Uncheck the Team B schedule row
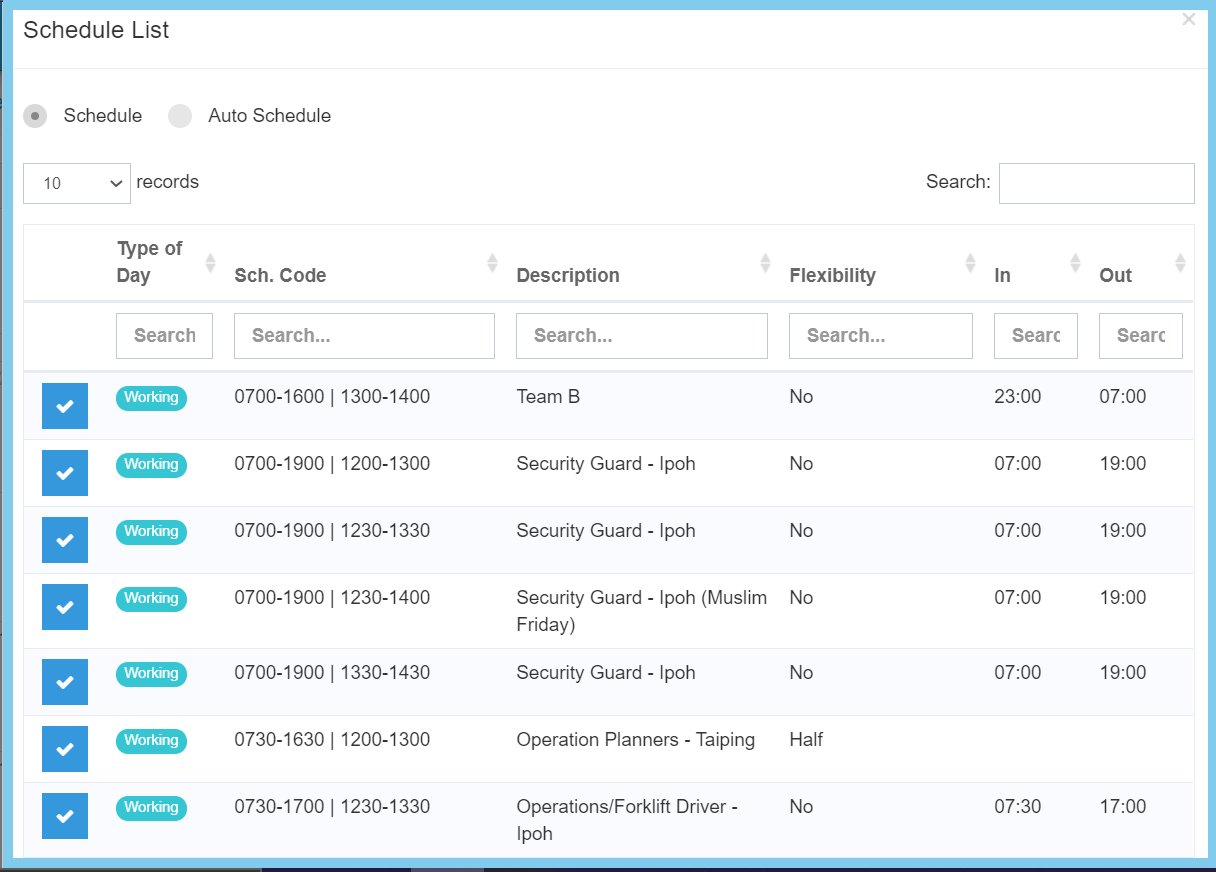1216x872 pixels. click(65, 406)
